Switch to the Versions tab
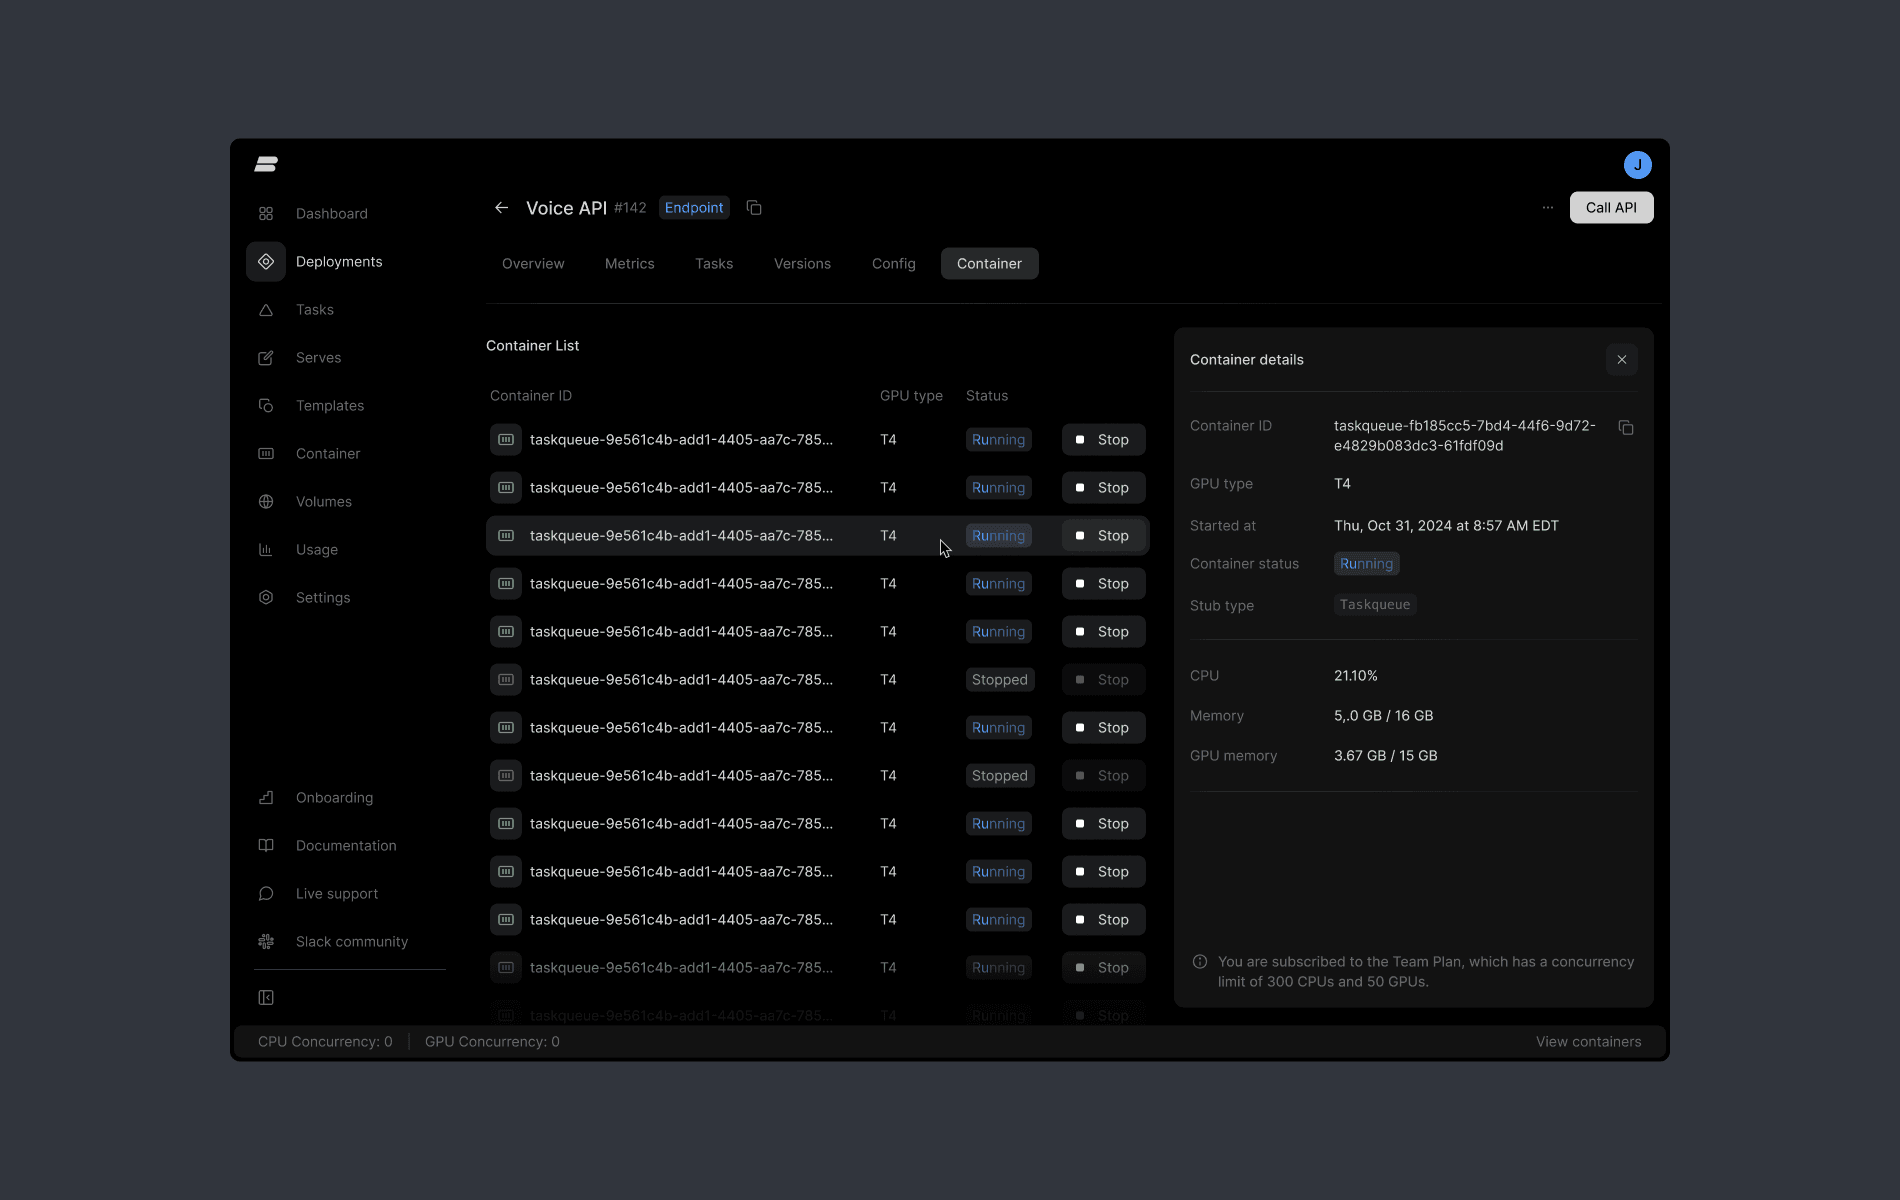The height and width of the screenshot is (1200, 1900). pyautogui.click(x=802, y=264)
